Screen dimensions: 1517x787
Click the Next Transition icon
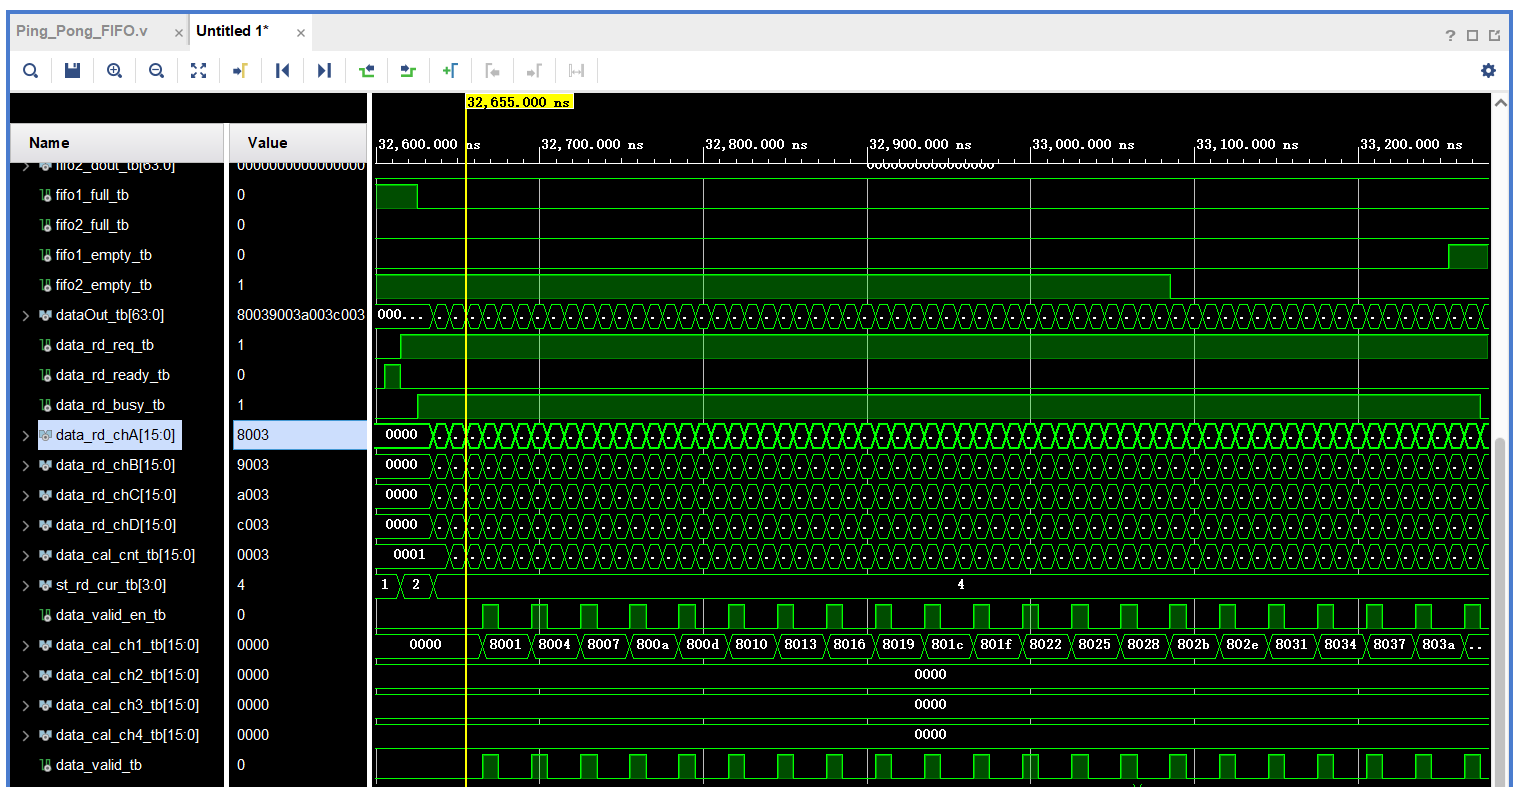(408, 70)
